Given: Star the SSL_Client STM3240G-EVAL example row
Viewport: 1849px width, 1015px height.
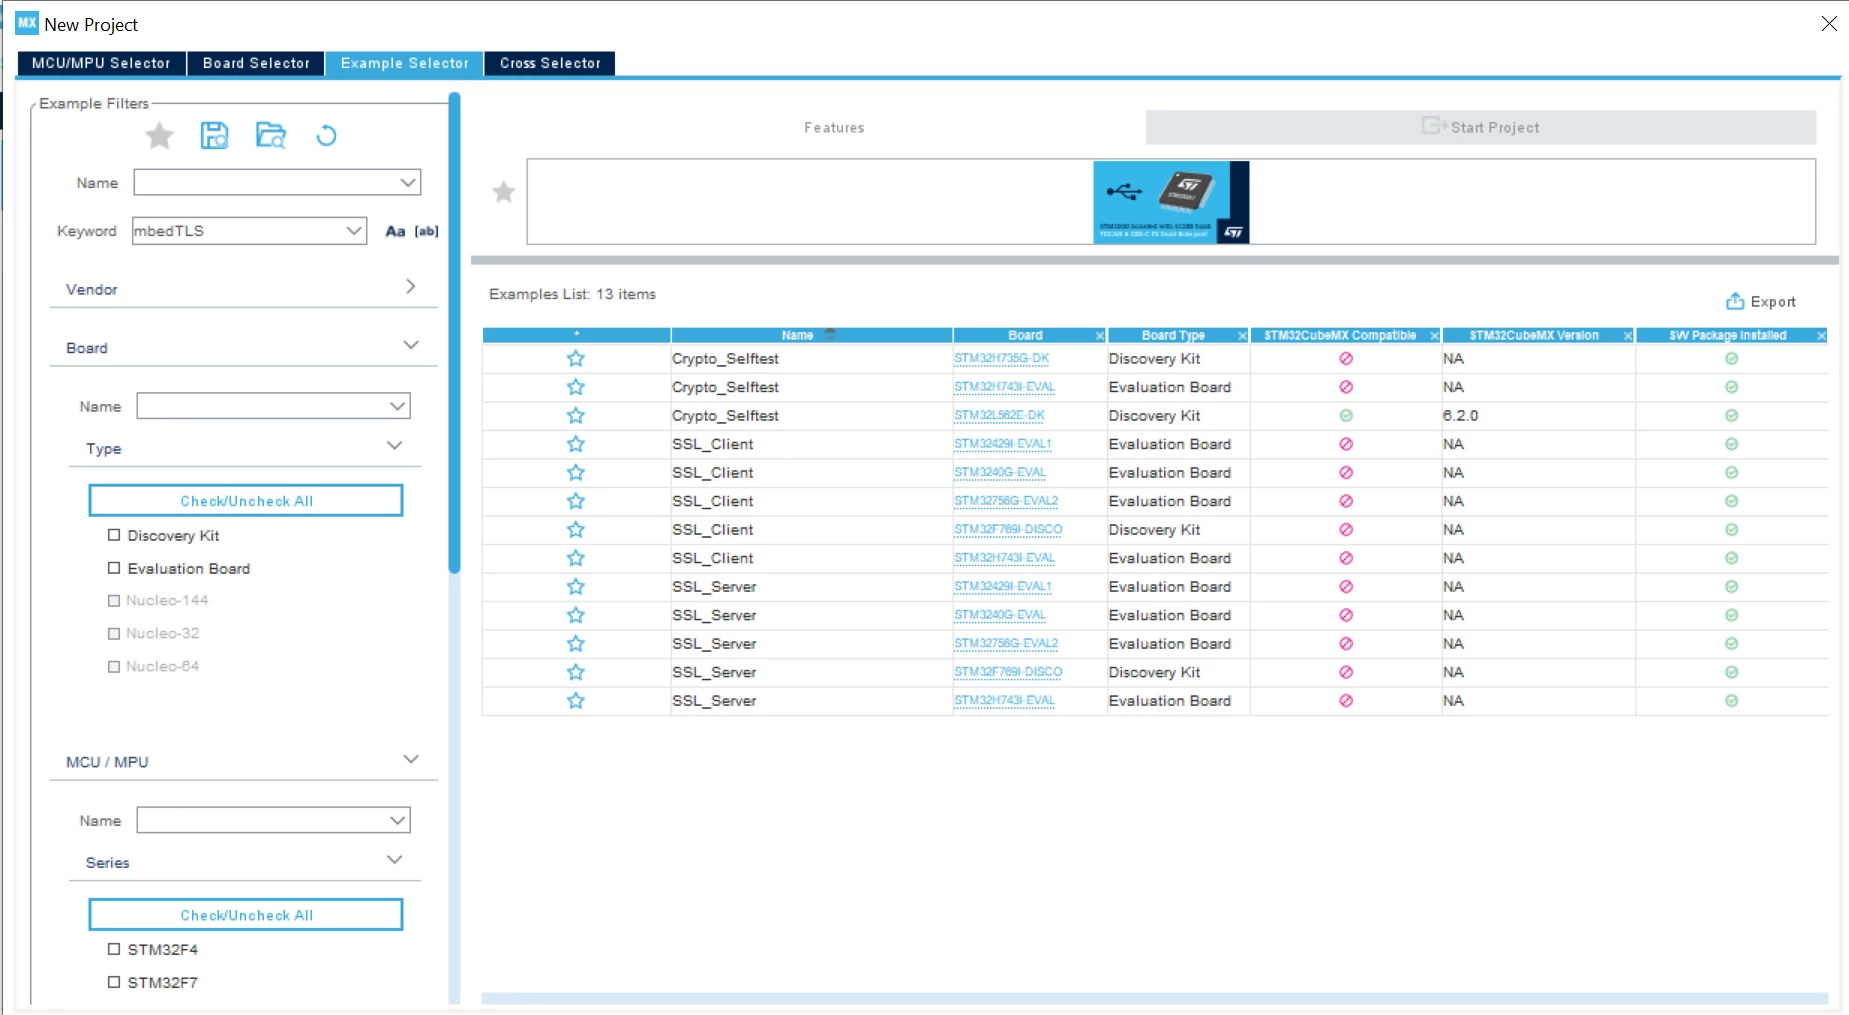Looking at the screenshot, I should pos(576,473).
